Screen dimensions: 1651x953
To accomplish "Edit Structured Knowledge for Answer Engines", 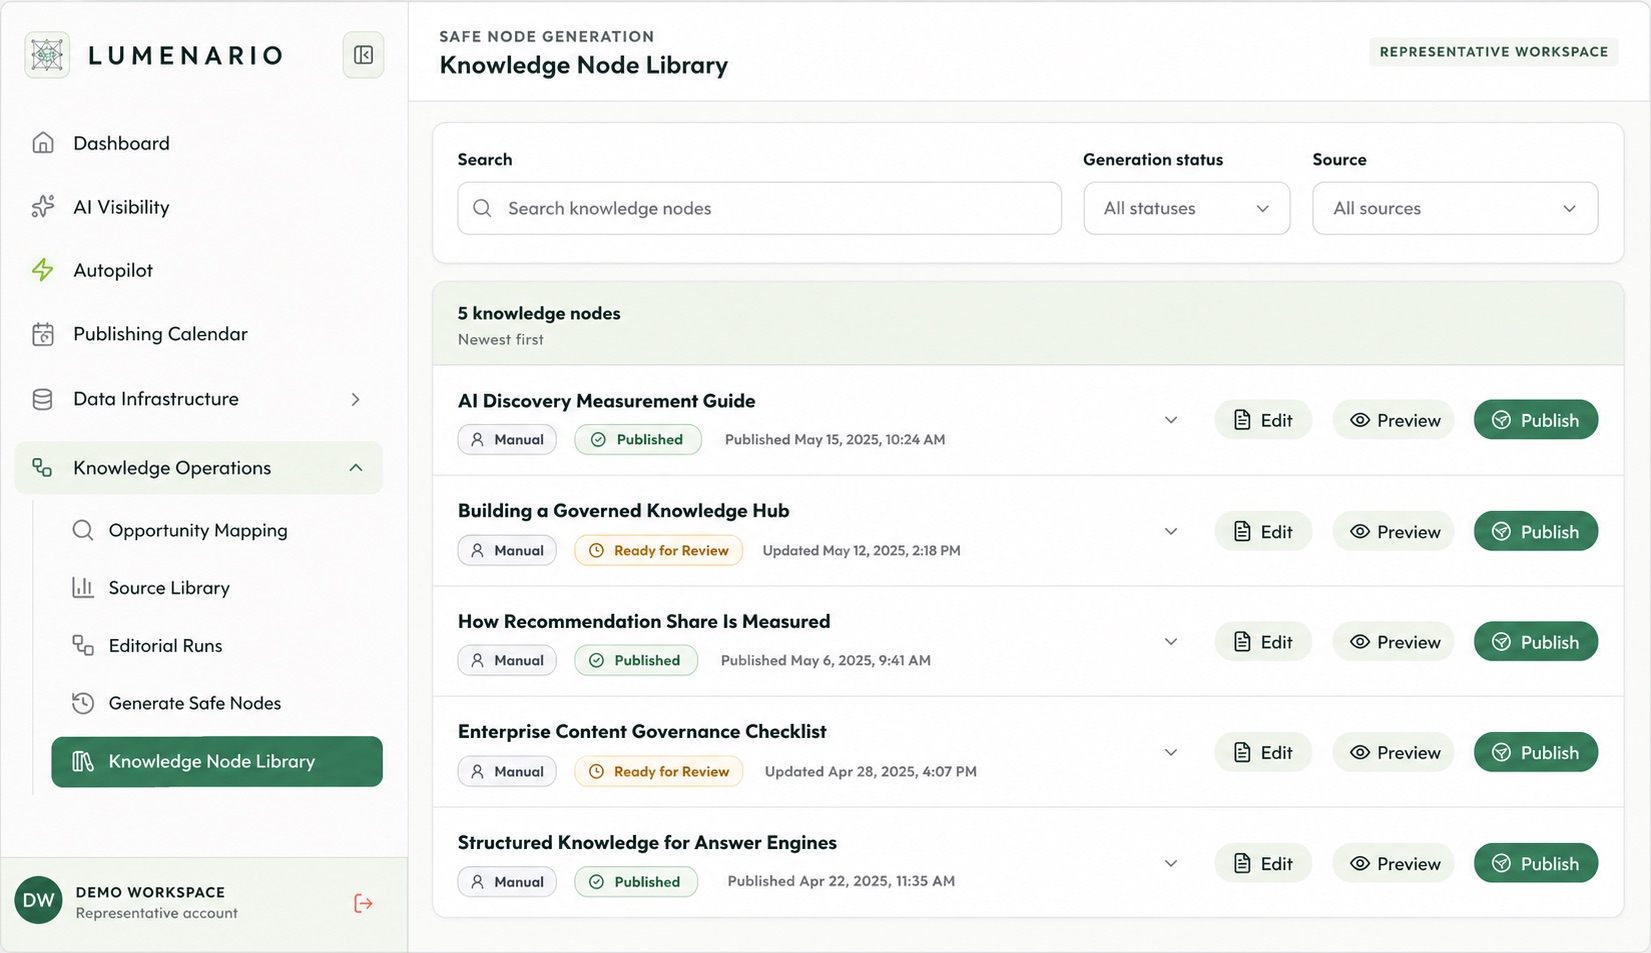I will point(1263,863).
